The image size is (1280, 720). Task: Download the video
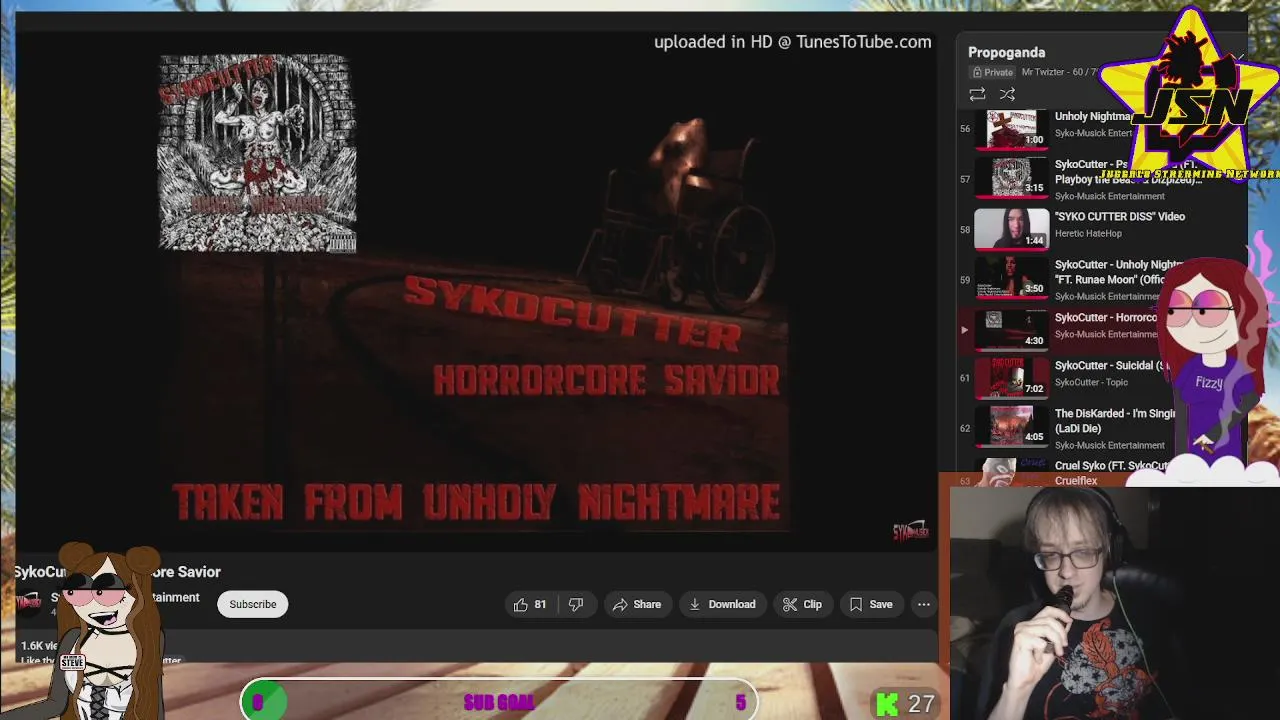click(x=722, y=604)
